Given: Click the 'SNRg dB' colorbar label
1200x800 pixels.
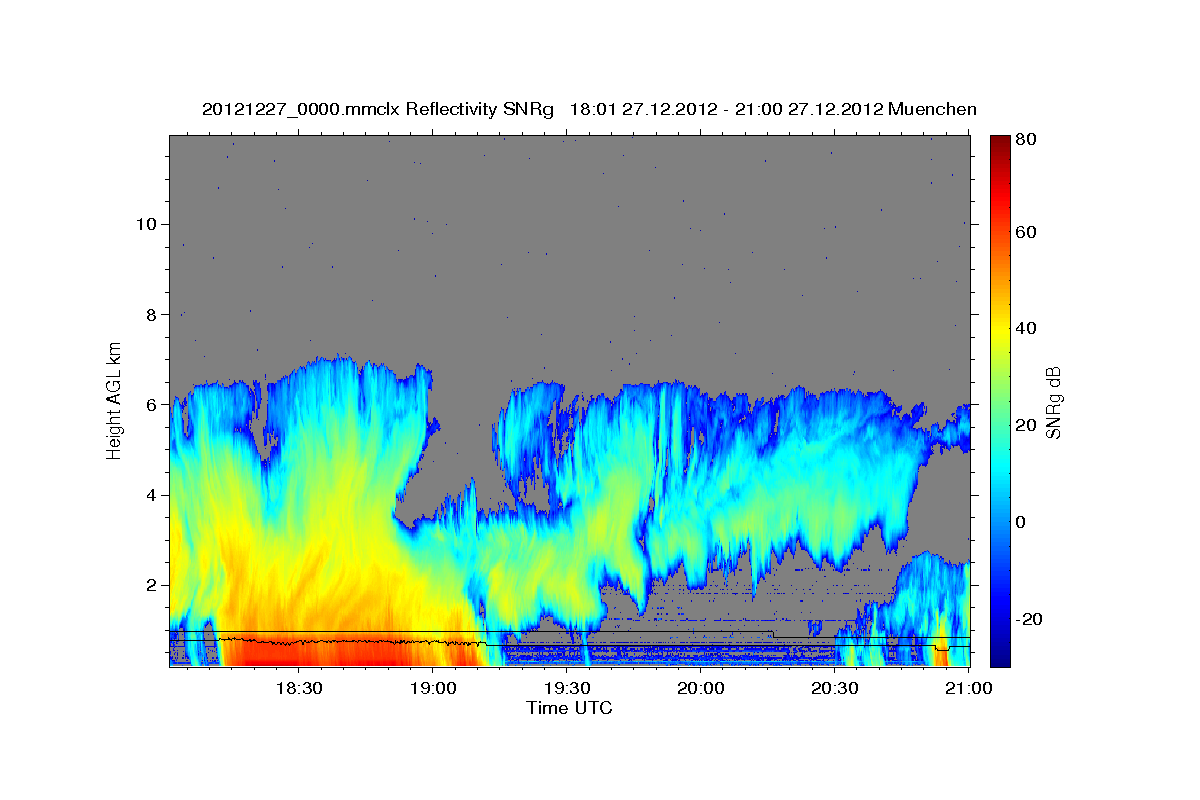Looking at the screenshot, I should (1053, 402).
